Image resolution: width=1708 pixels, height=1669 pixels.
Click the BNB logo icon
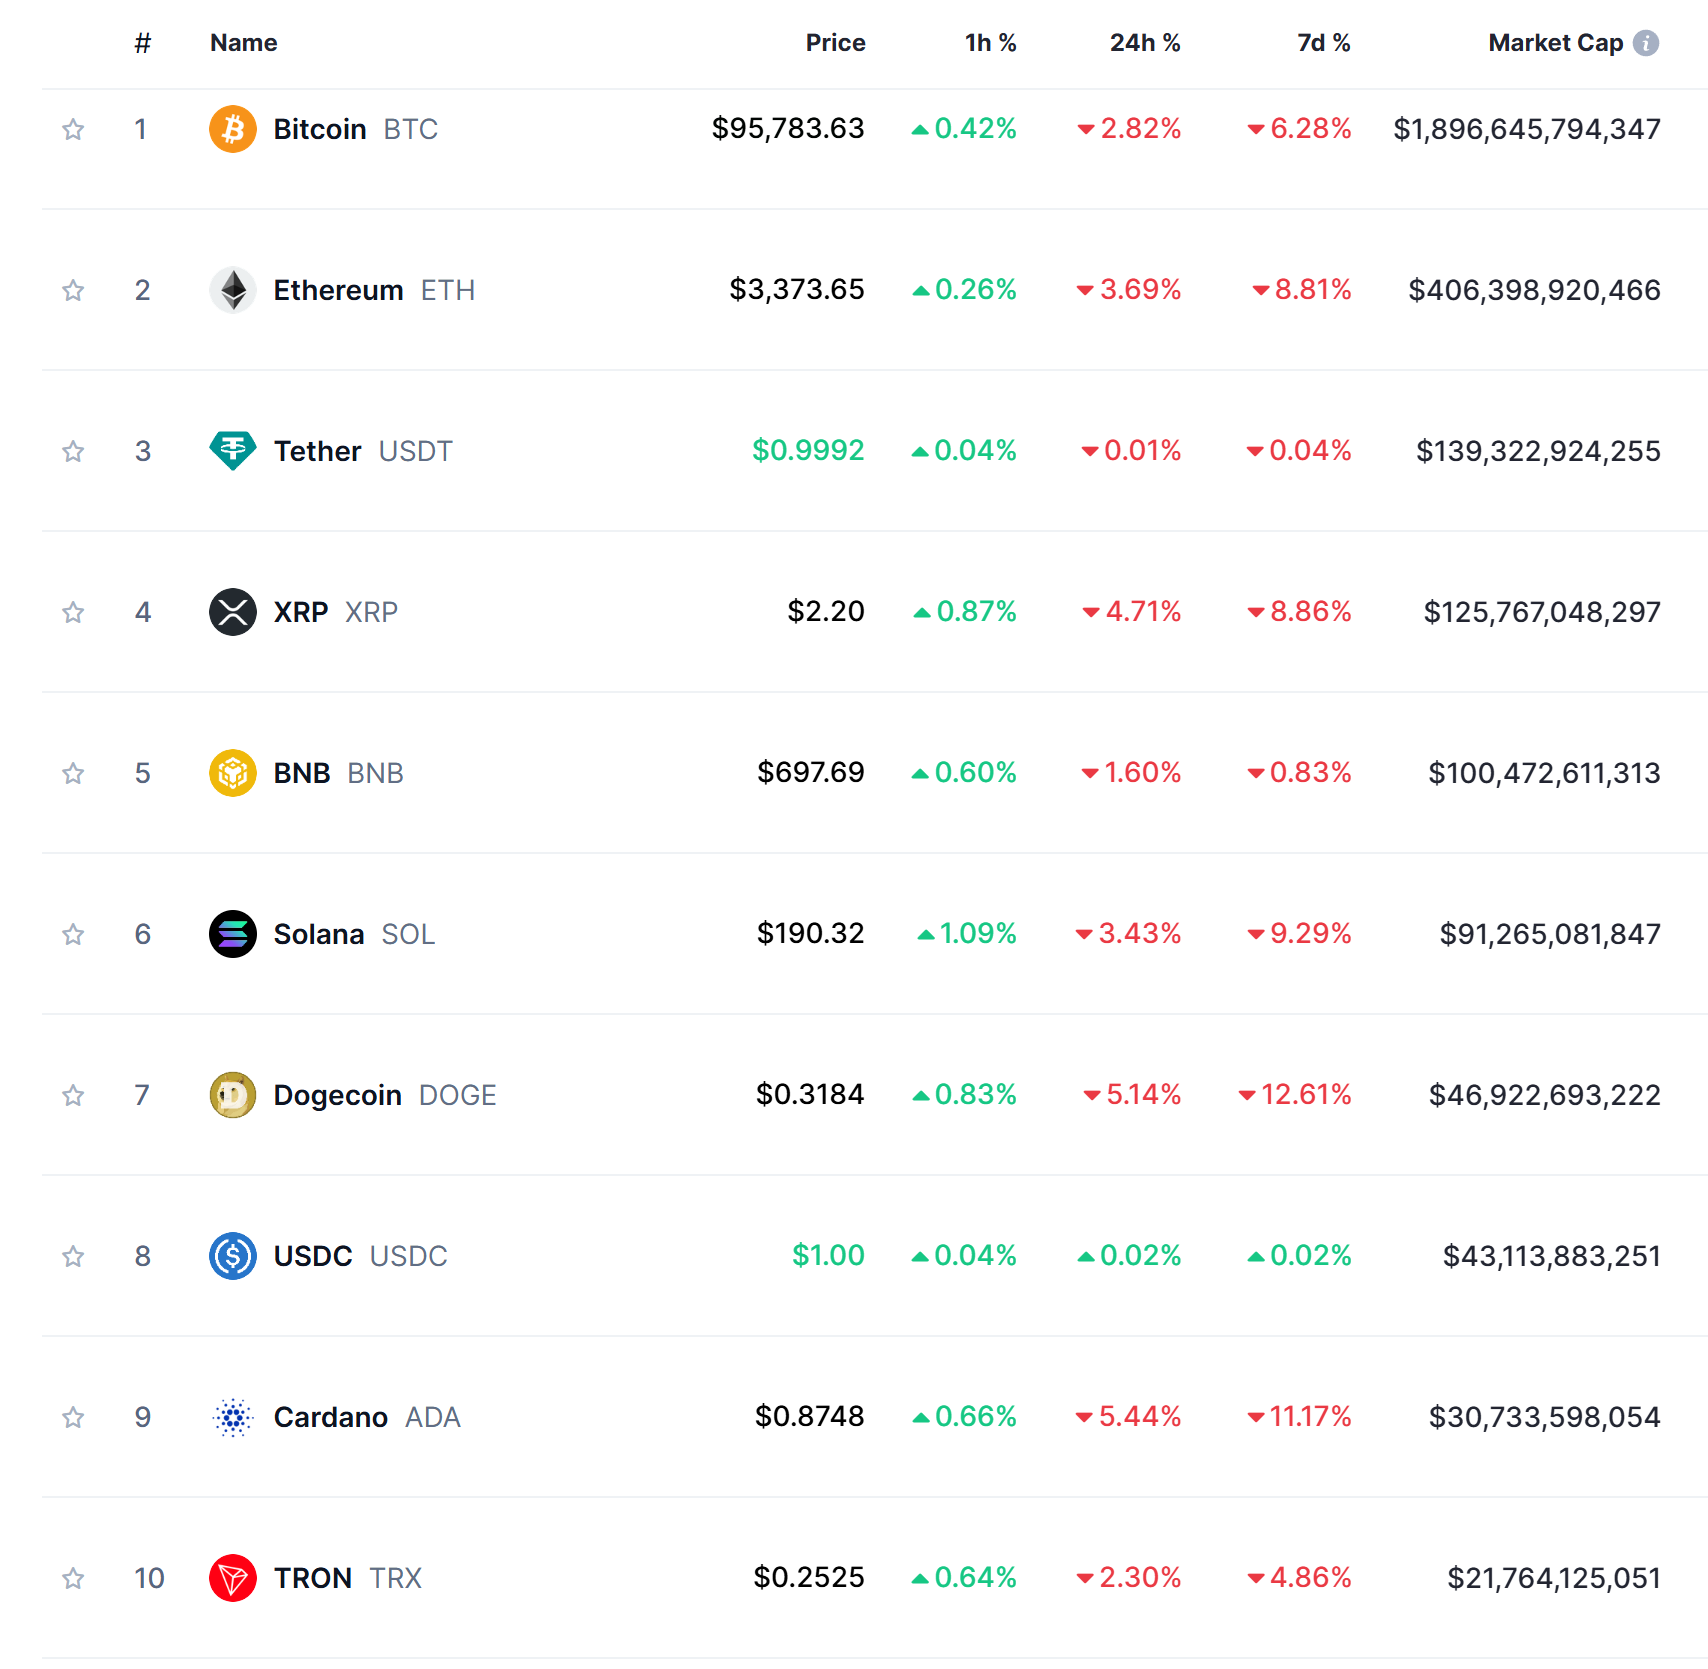click(232, 773)
